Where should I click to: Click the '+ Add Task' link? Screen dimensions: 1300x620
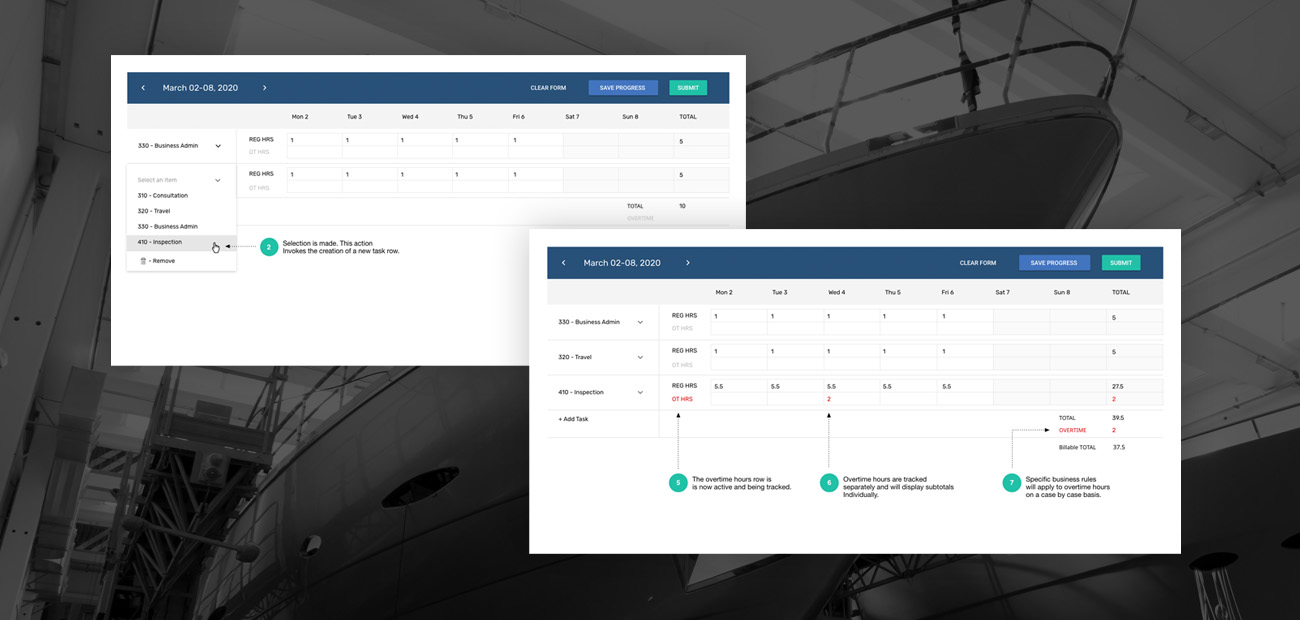(x=573, y=419)
